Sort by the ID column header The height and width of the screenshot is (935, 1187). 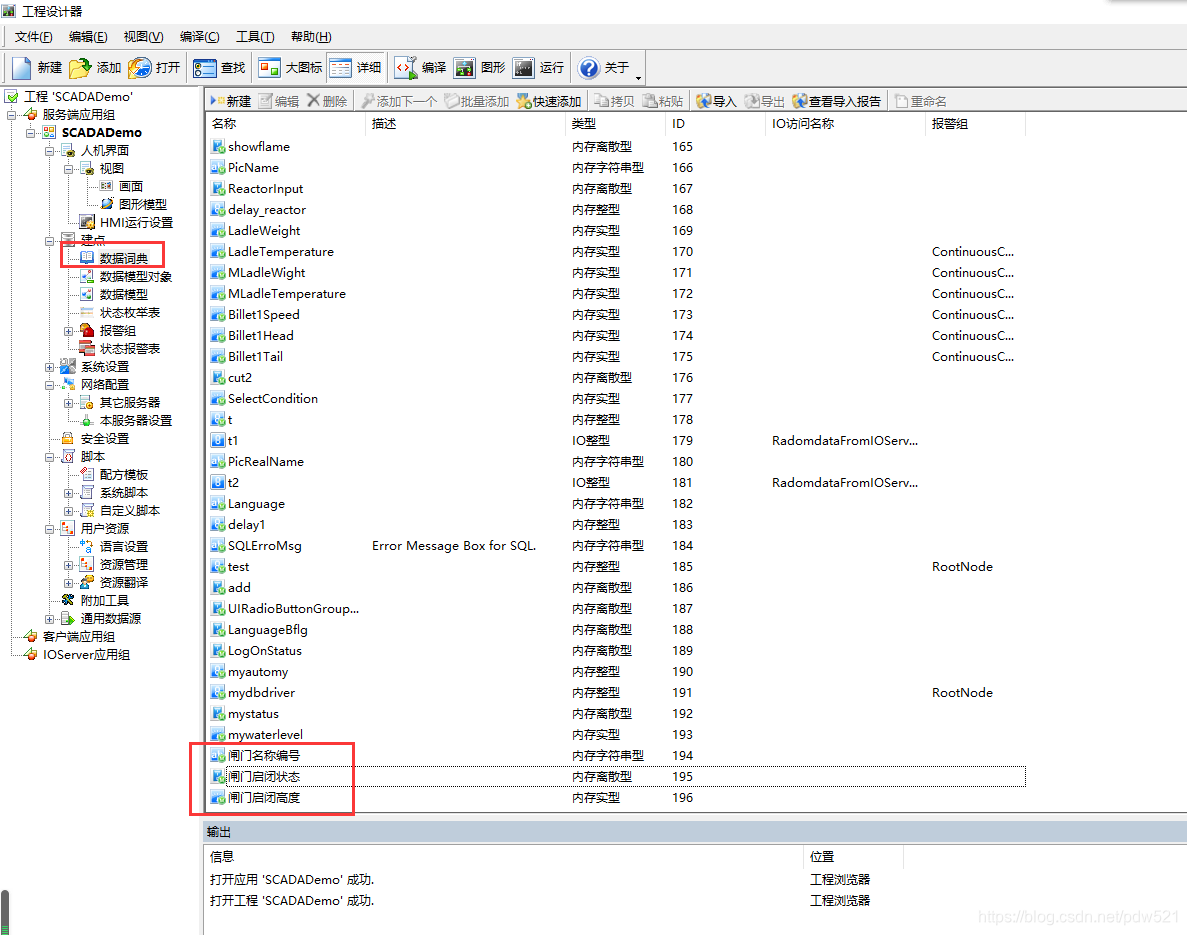click(x=715, y=123)
